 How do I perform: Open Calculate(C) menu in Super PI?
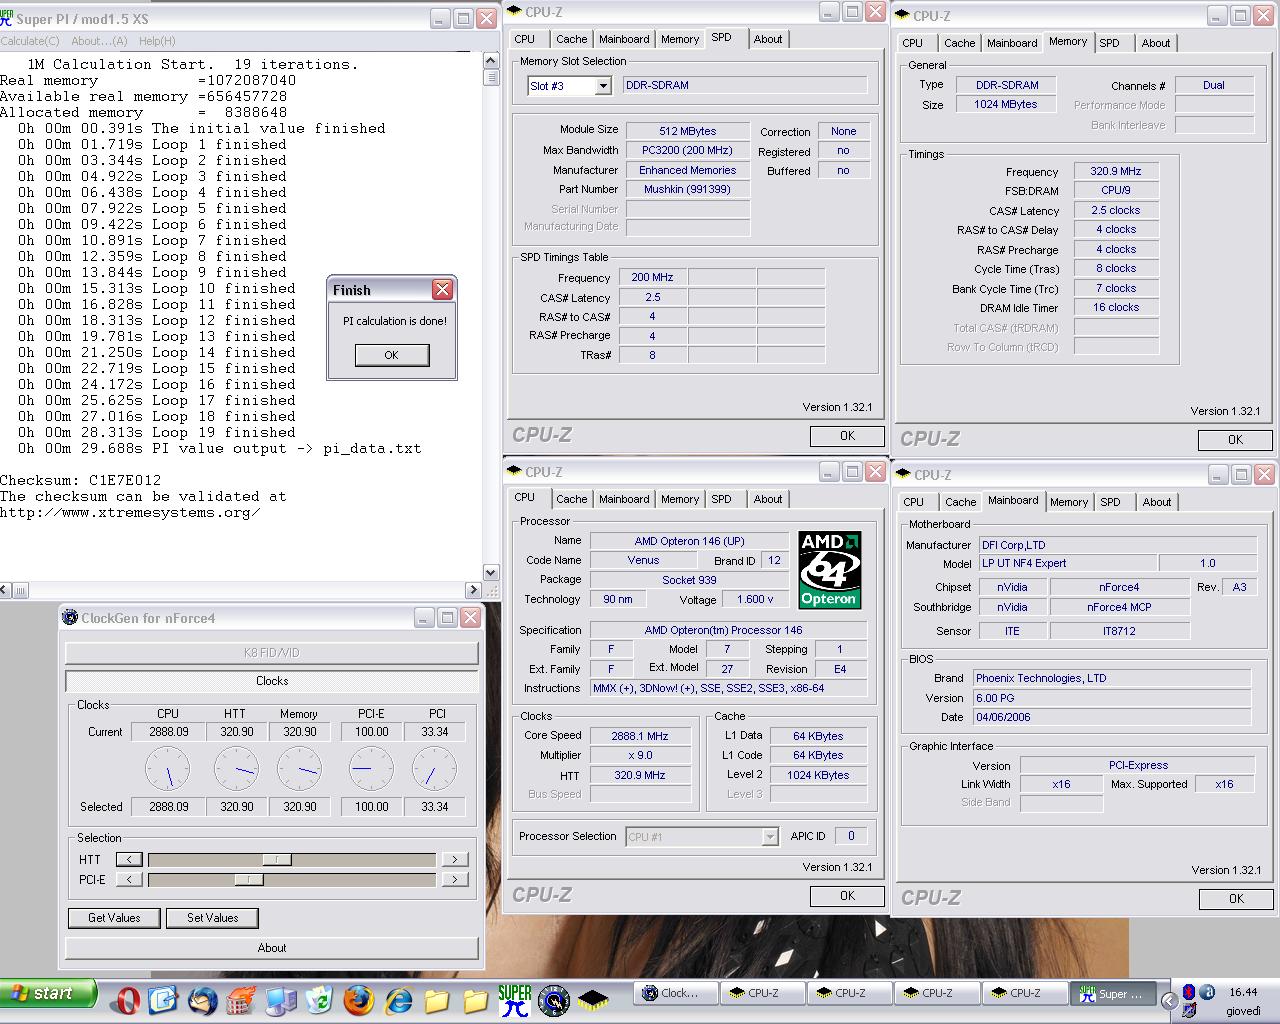(x=30, y=41)
